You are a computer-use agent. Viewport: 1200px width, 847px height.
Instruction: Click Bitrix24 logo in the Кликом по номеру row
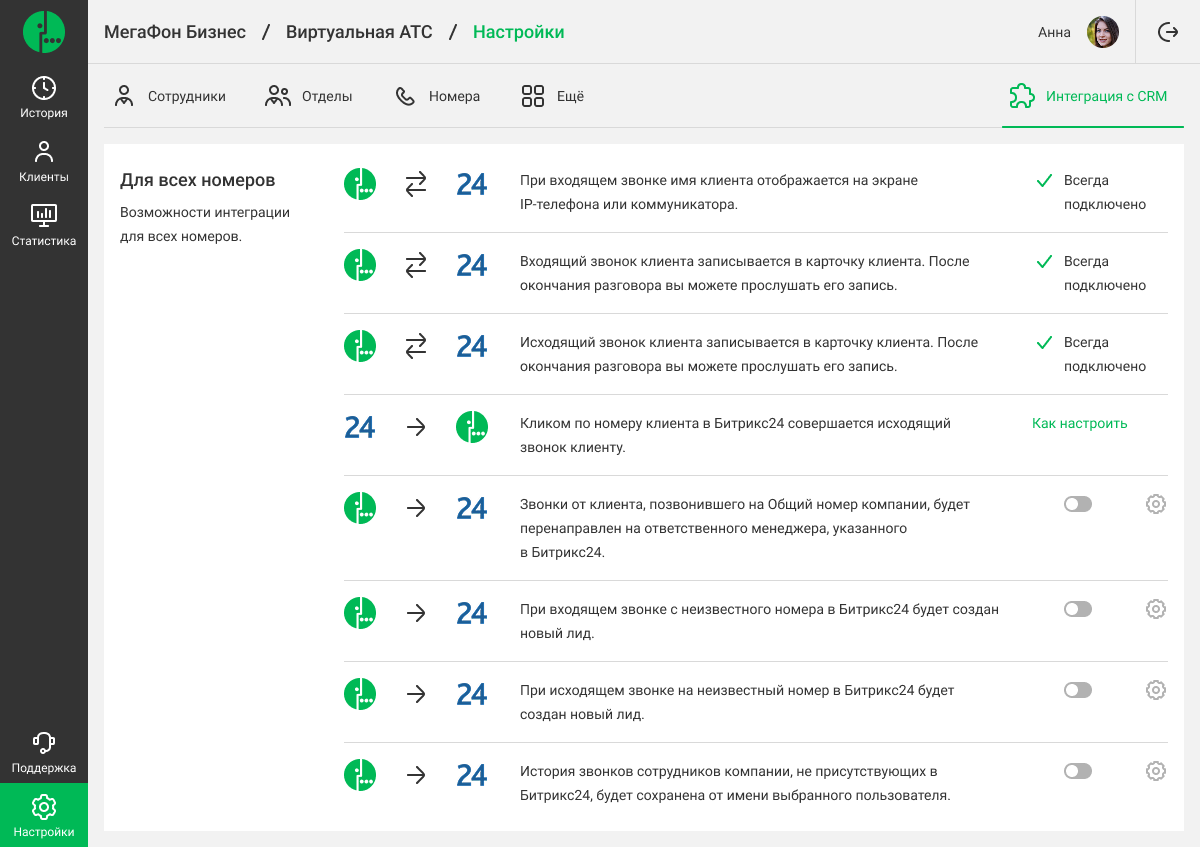pyautogui.click(x=360, y=427)
